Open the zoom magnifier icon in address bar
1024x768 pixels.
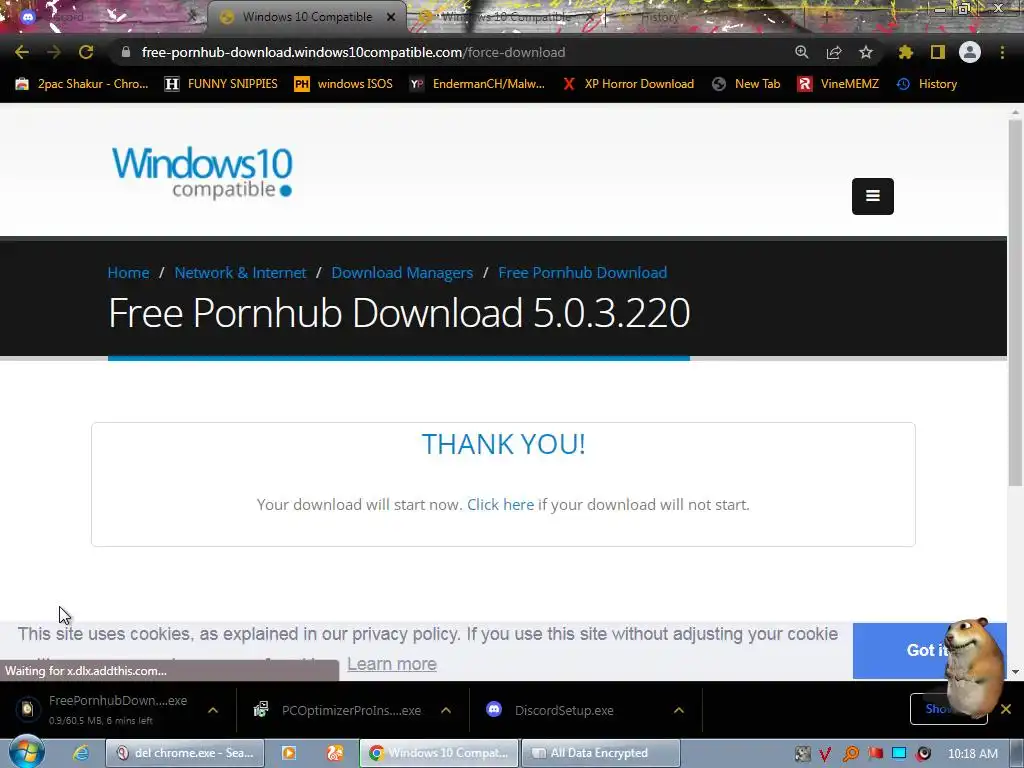click(x=802, y=52)
